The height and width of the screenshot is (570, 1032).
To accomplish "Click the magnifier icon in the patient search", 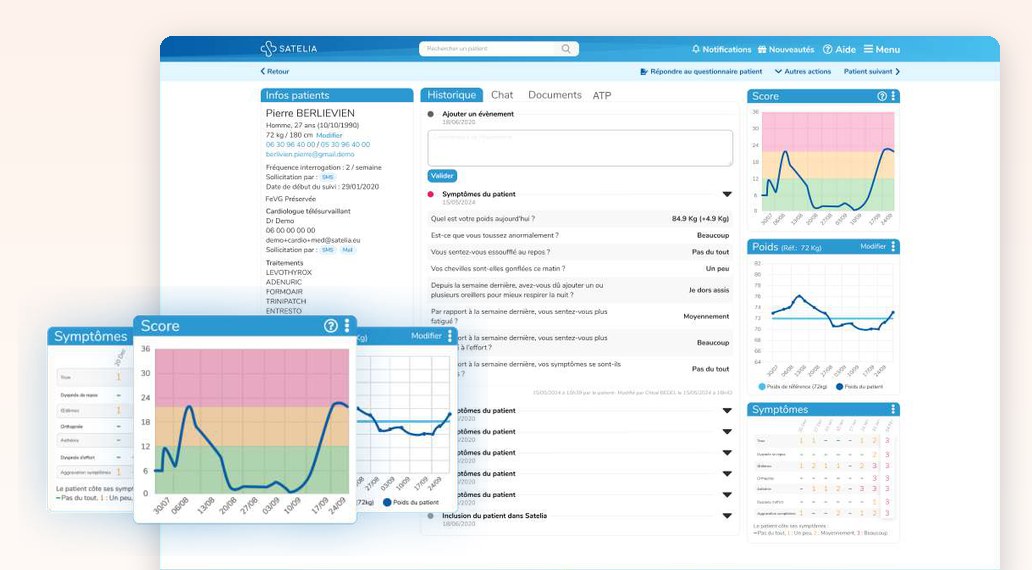I will [x=565, y=49].
